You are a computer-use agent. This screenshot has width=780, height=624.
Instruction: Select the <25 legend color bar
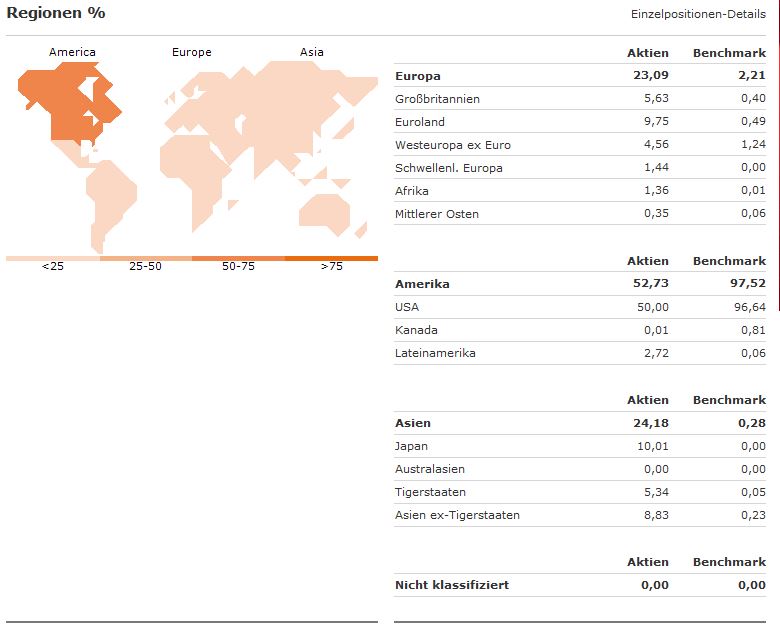[52, 258]
